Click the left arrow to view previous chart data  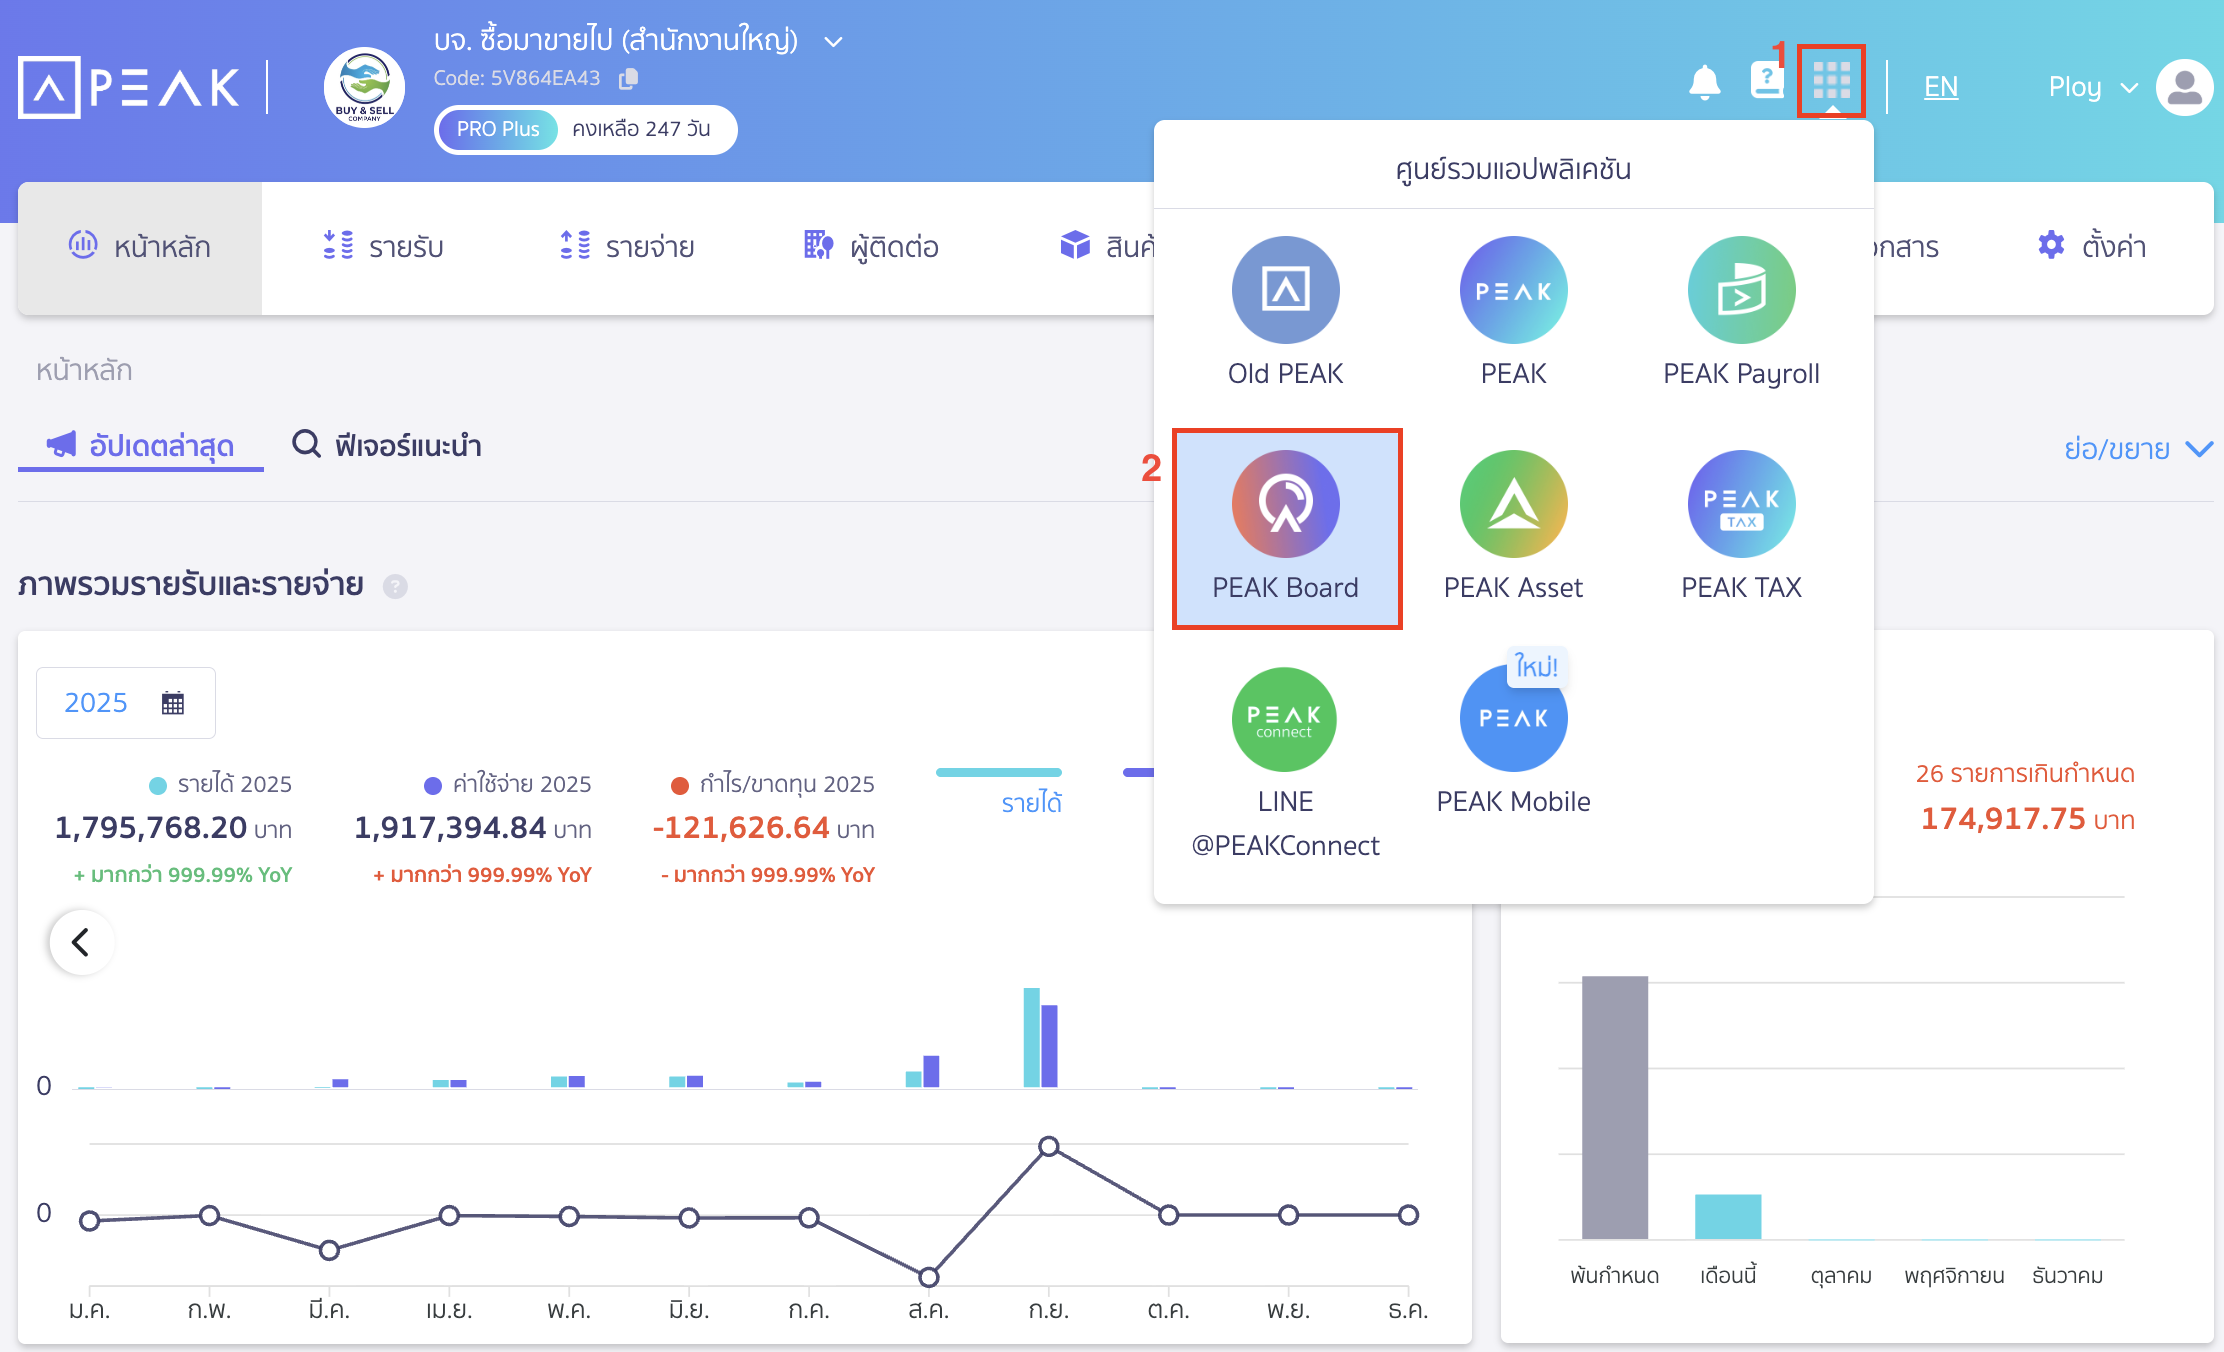point(81,941)
